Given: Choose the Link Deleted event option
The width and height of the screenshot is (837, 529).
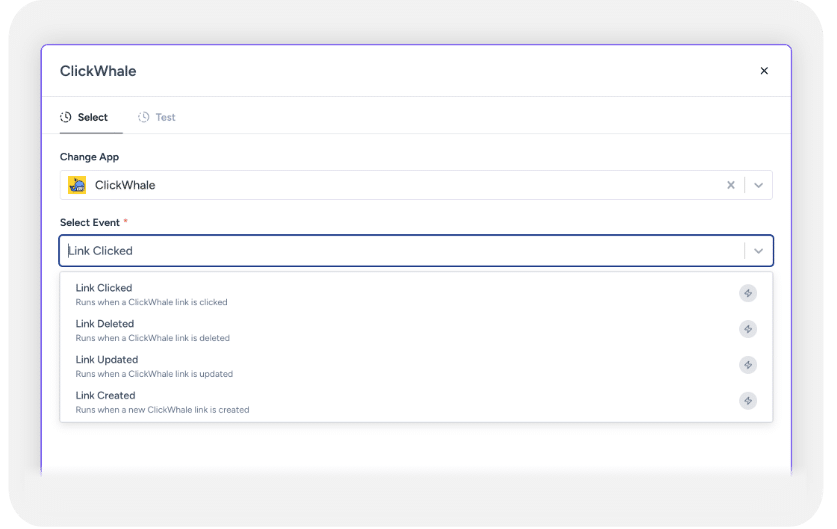Looking at the screenshot, I should coord(416,330).
